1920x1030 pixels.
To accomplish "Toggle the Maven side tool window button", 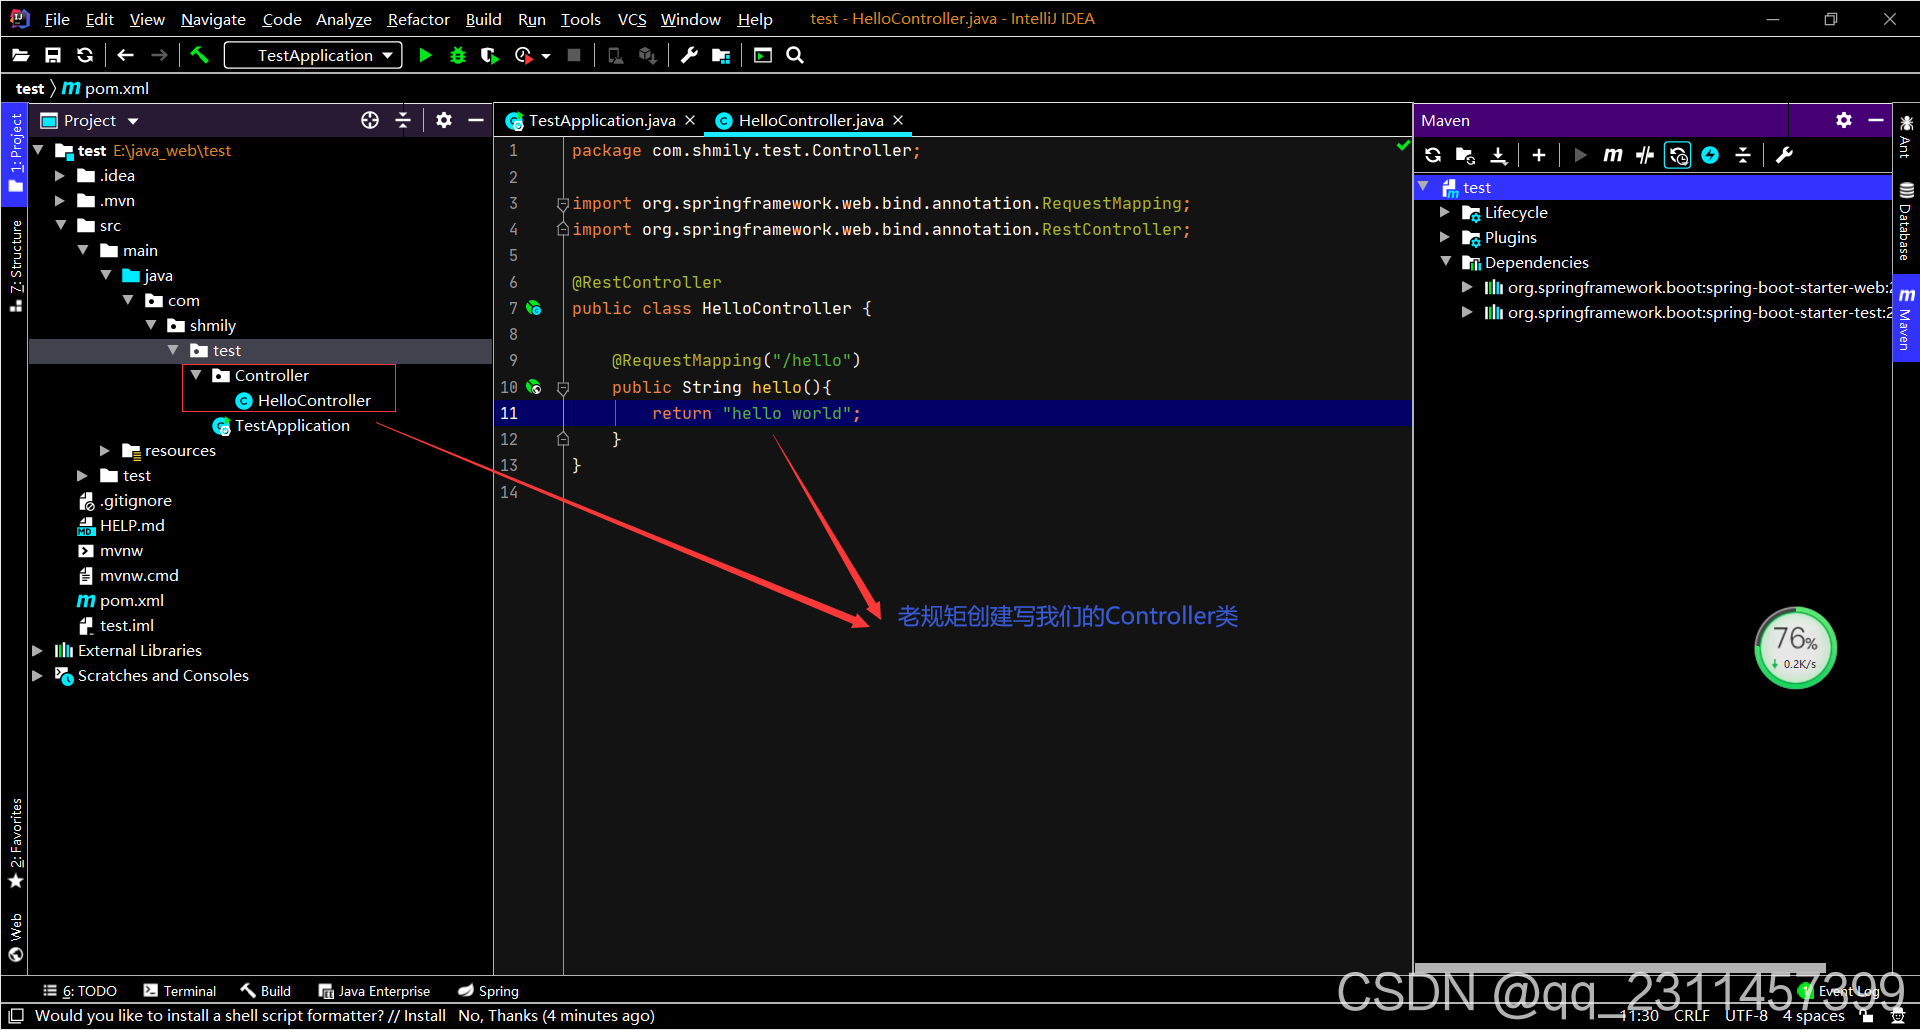I will pyautogui.click(x=1906, y=319).
